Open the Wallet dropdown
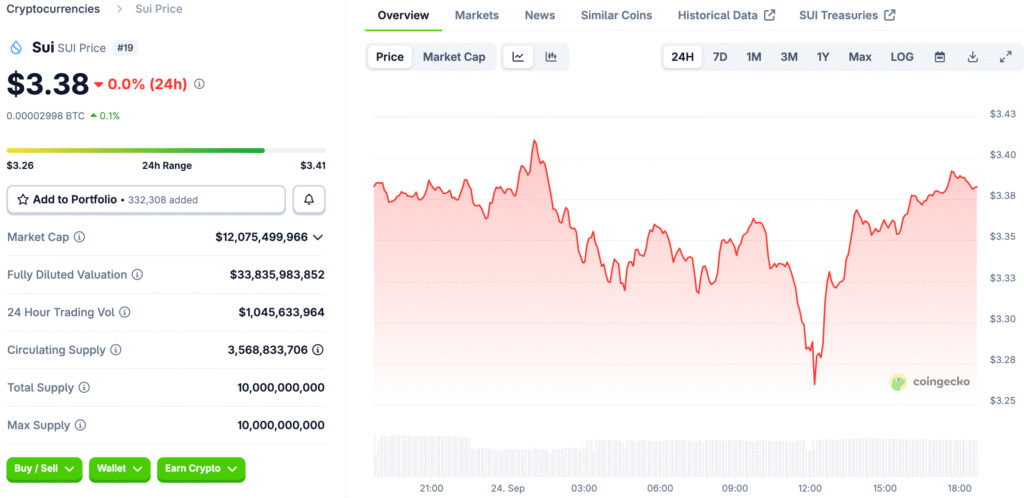 [120, 469]
